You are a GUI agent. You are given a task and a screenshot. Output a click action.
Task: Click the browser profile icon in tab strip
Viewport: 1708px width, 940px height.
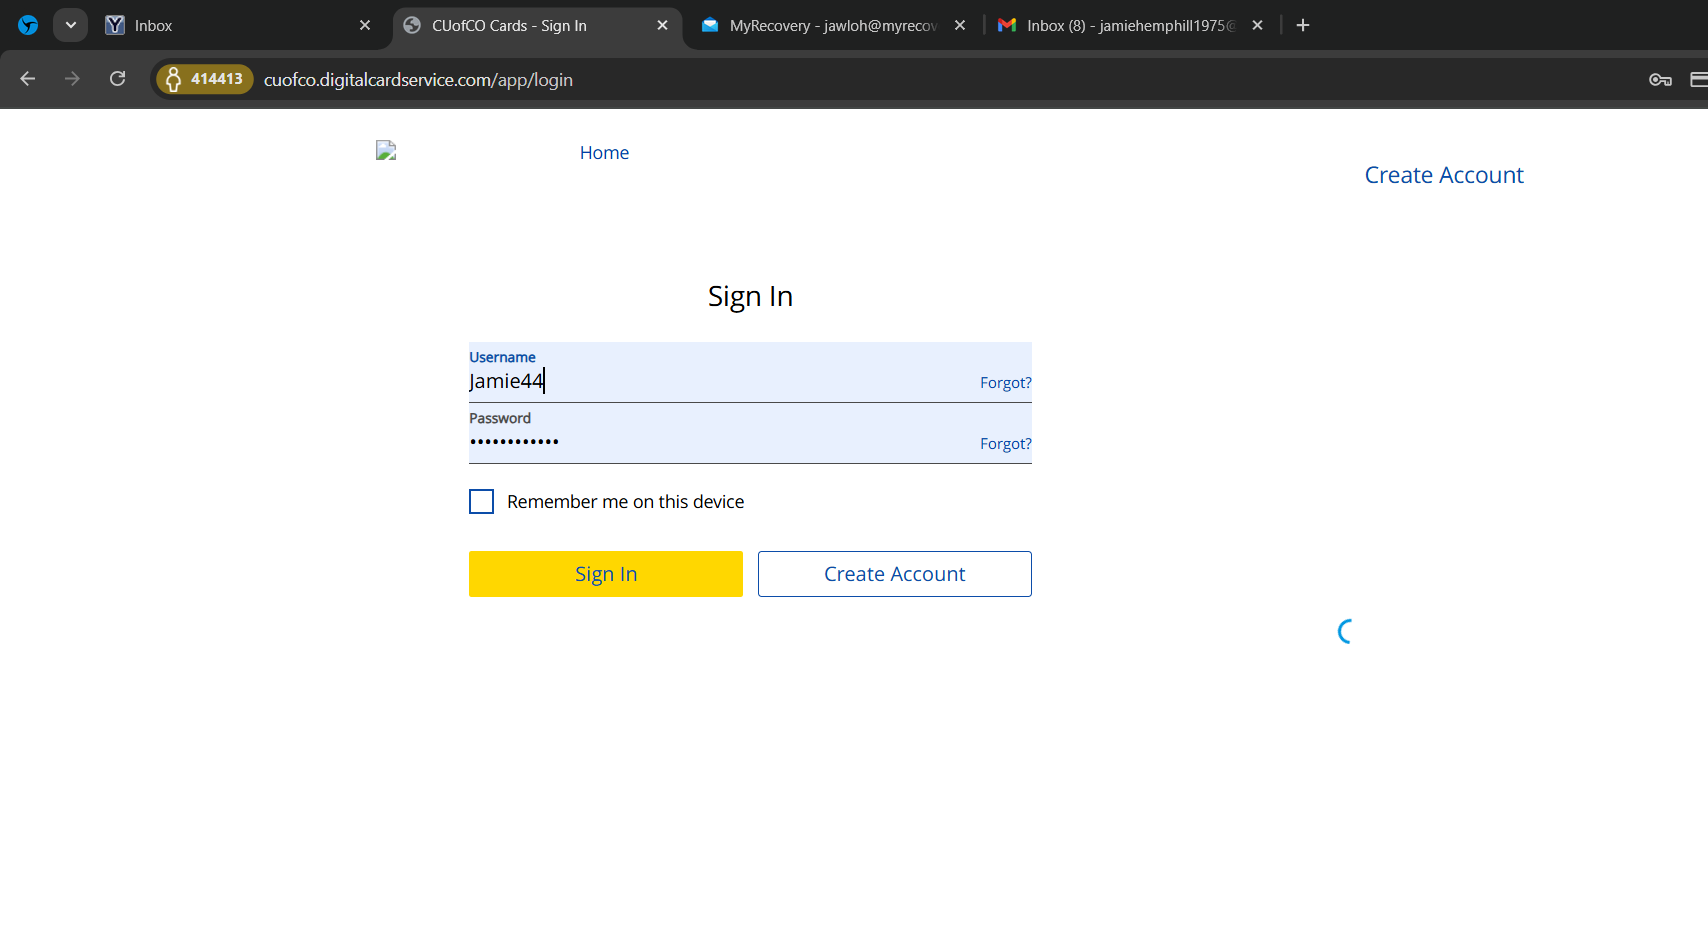click(28, 25)
